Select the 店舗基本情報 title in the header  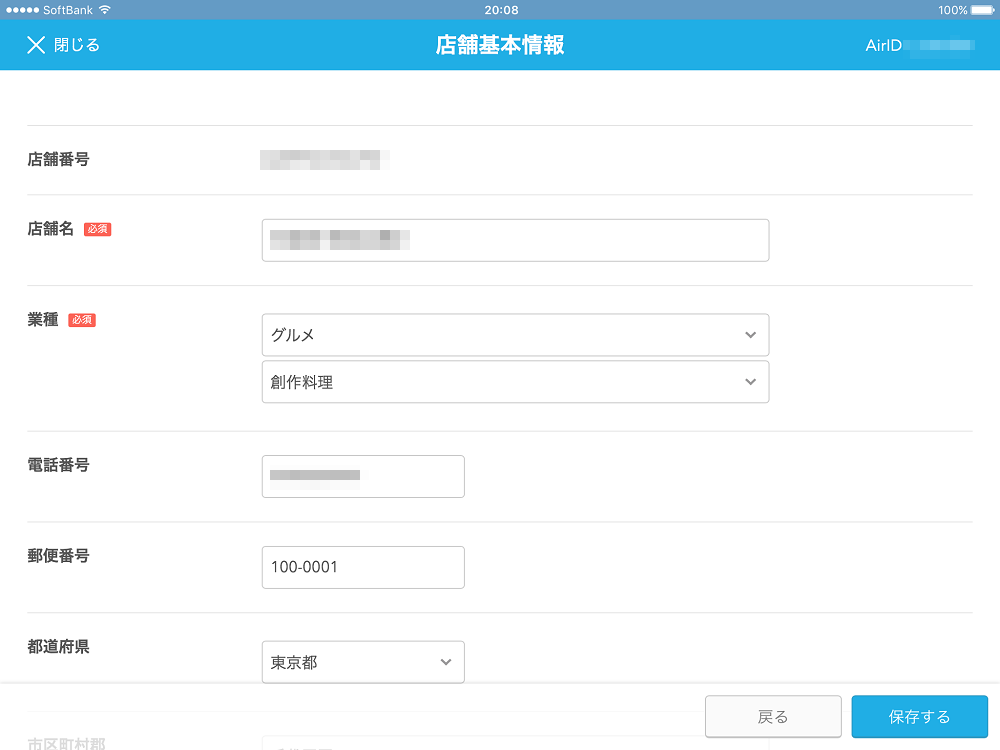(500, 45)
